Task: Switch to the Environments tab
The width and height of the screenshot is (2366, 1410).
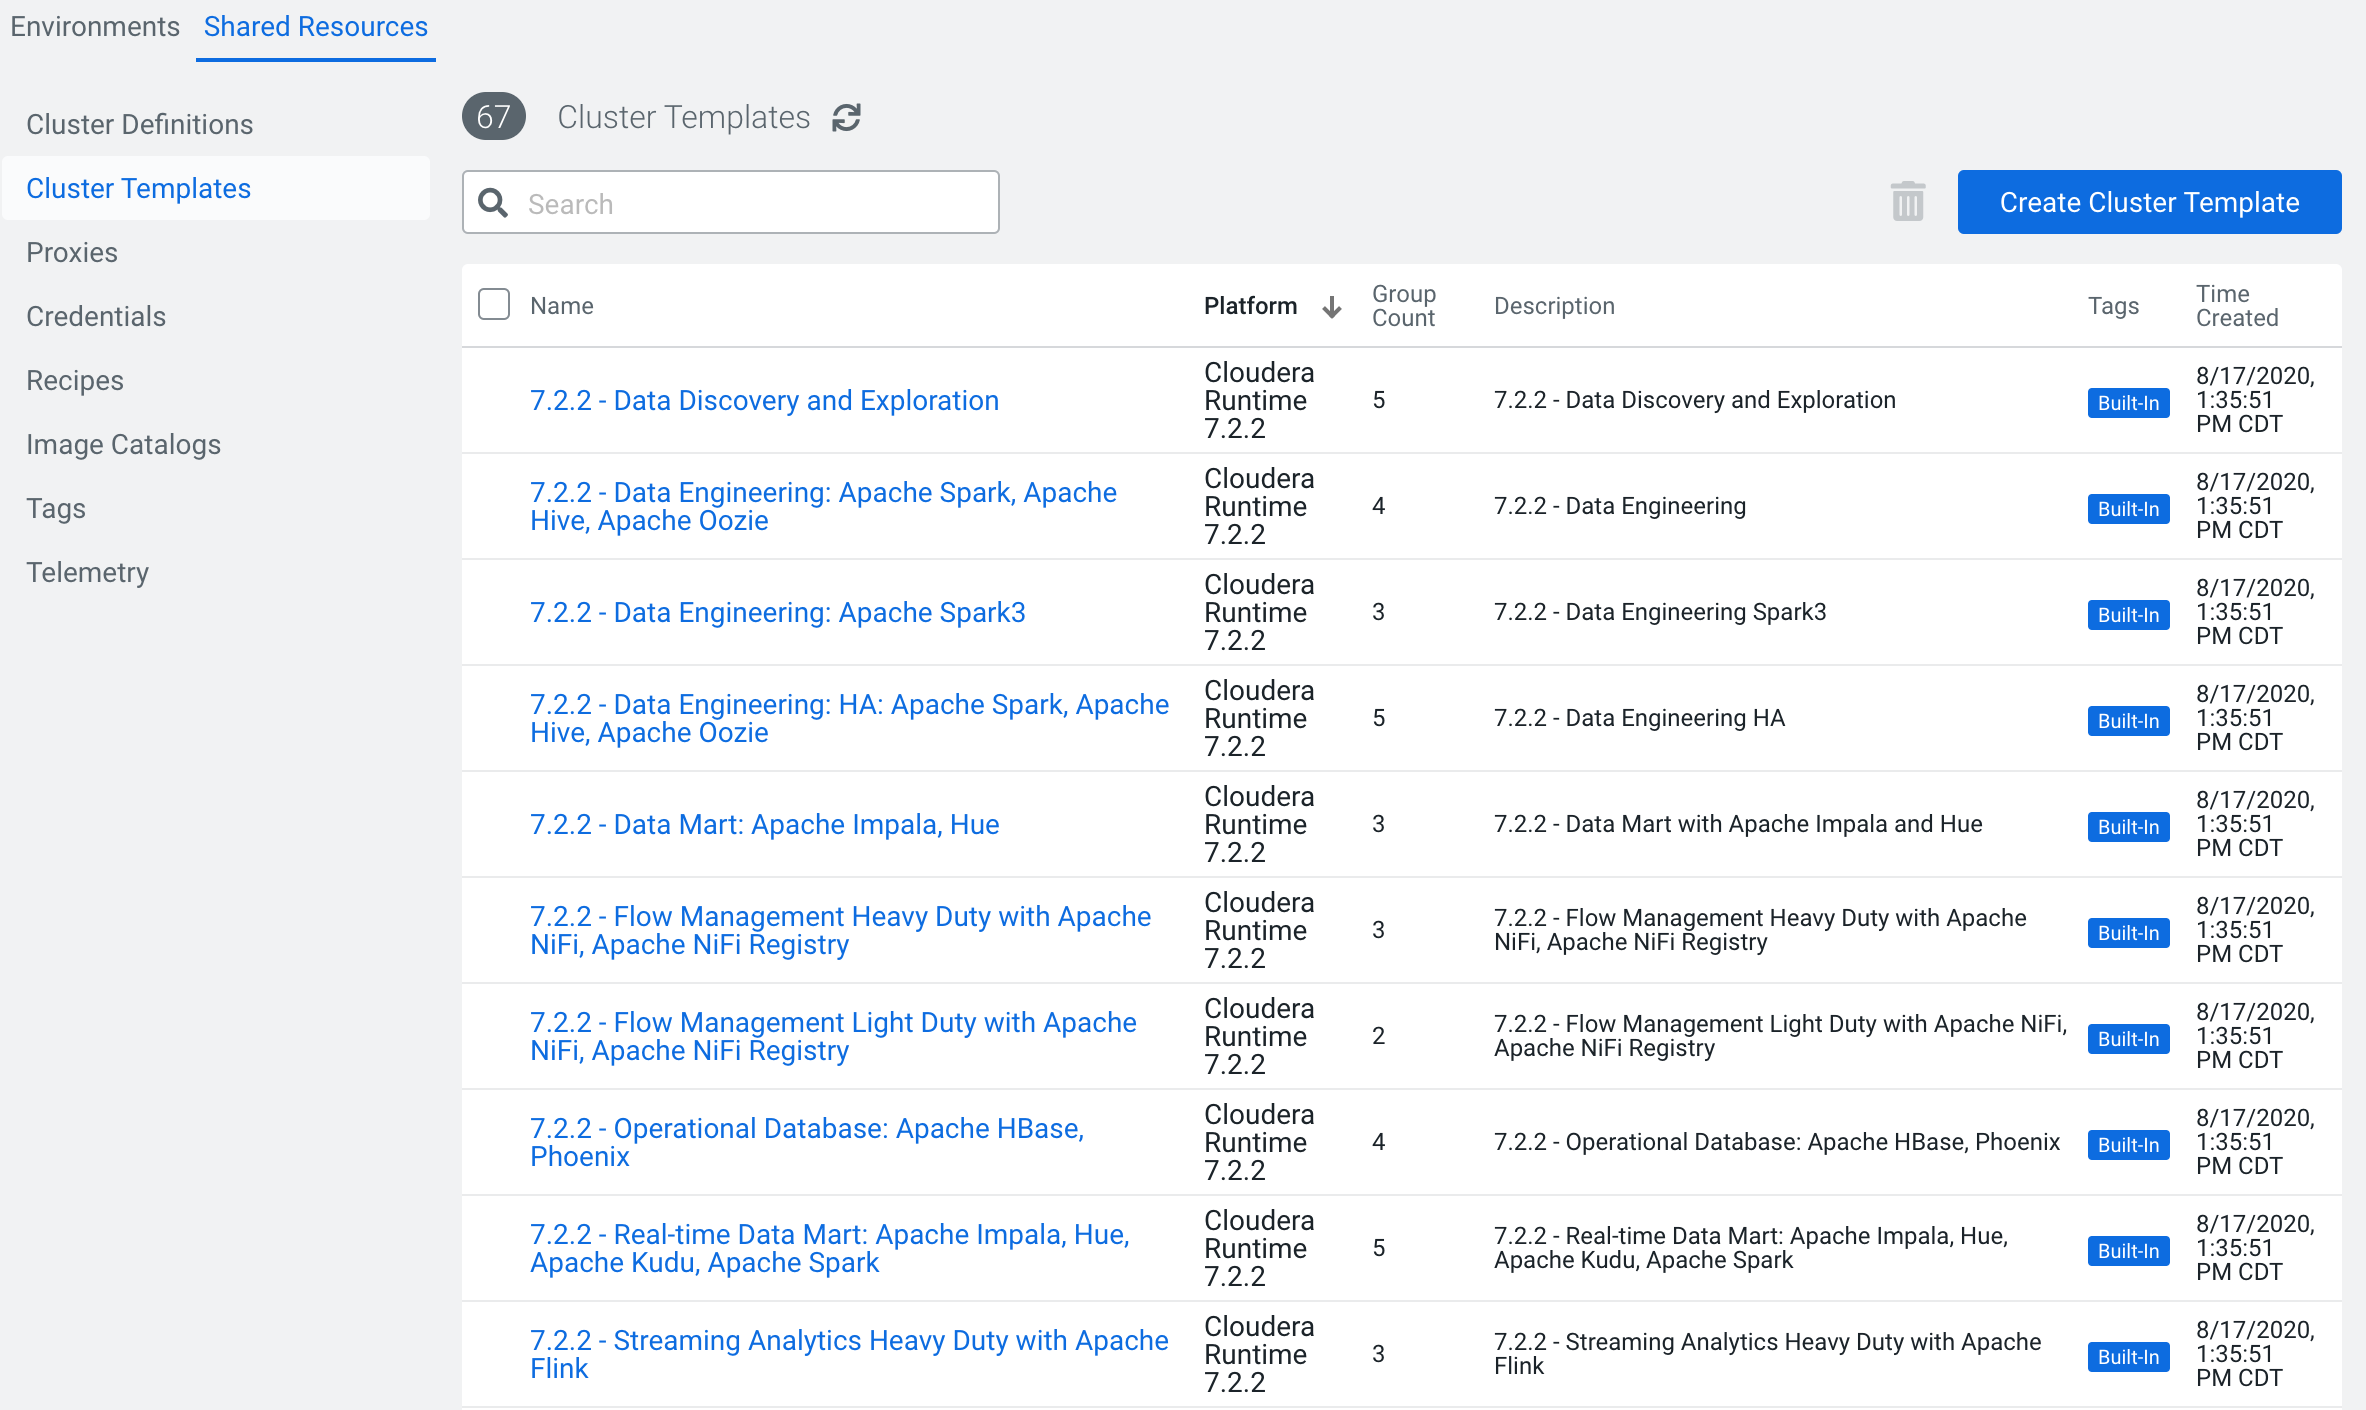Action: tap(95, 27)
